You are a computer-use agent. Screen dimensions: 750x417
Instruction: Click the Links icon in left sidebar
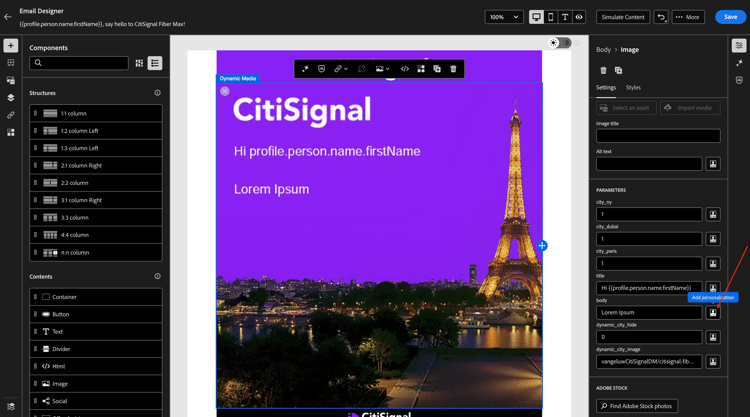pyautogui.click(x=11, y=115)
